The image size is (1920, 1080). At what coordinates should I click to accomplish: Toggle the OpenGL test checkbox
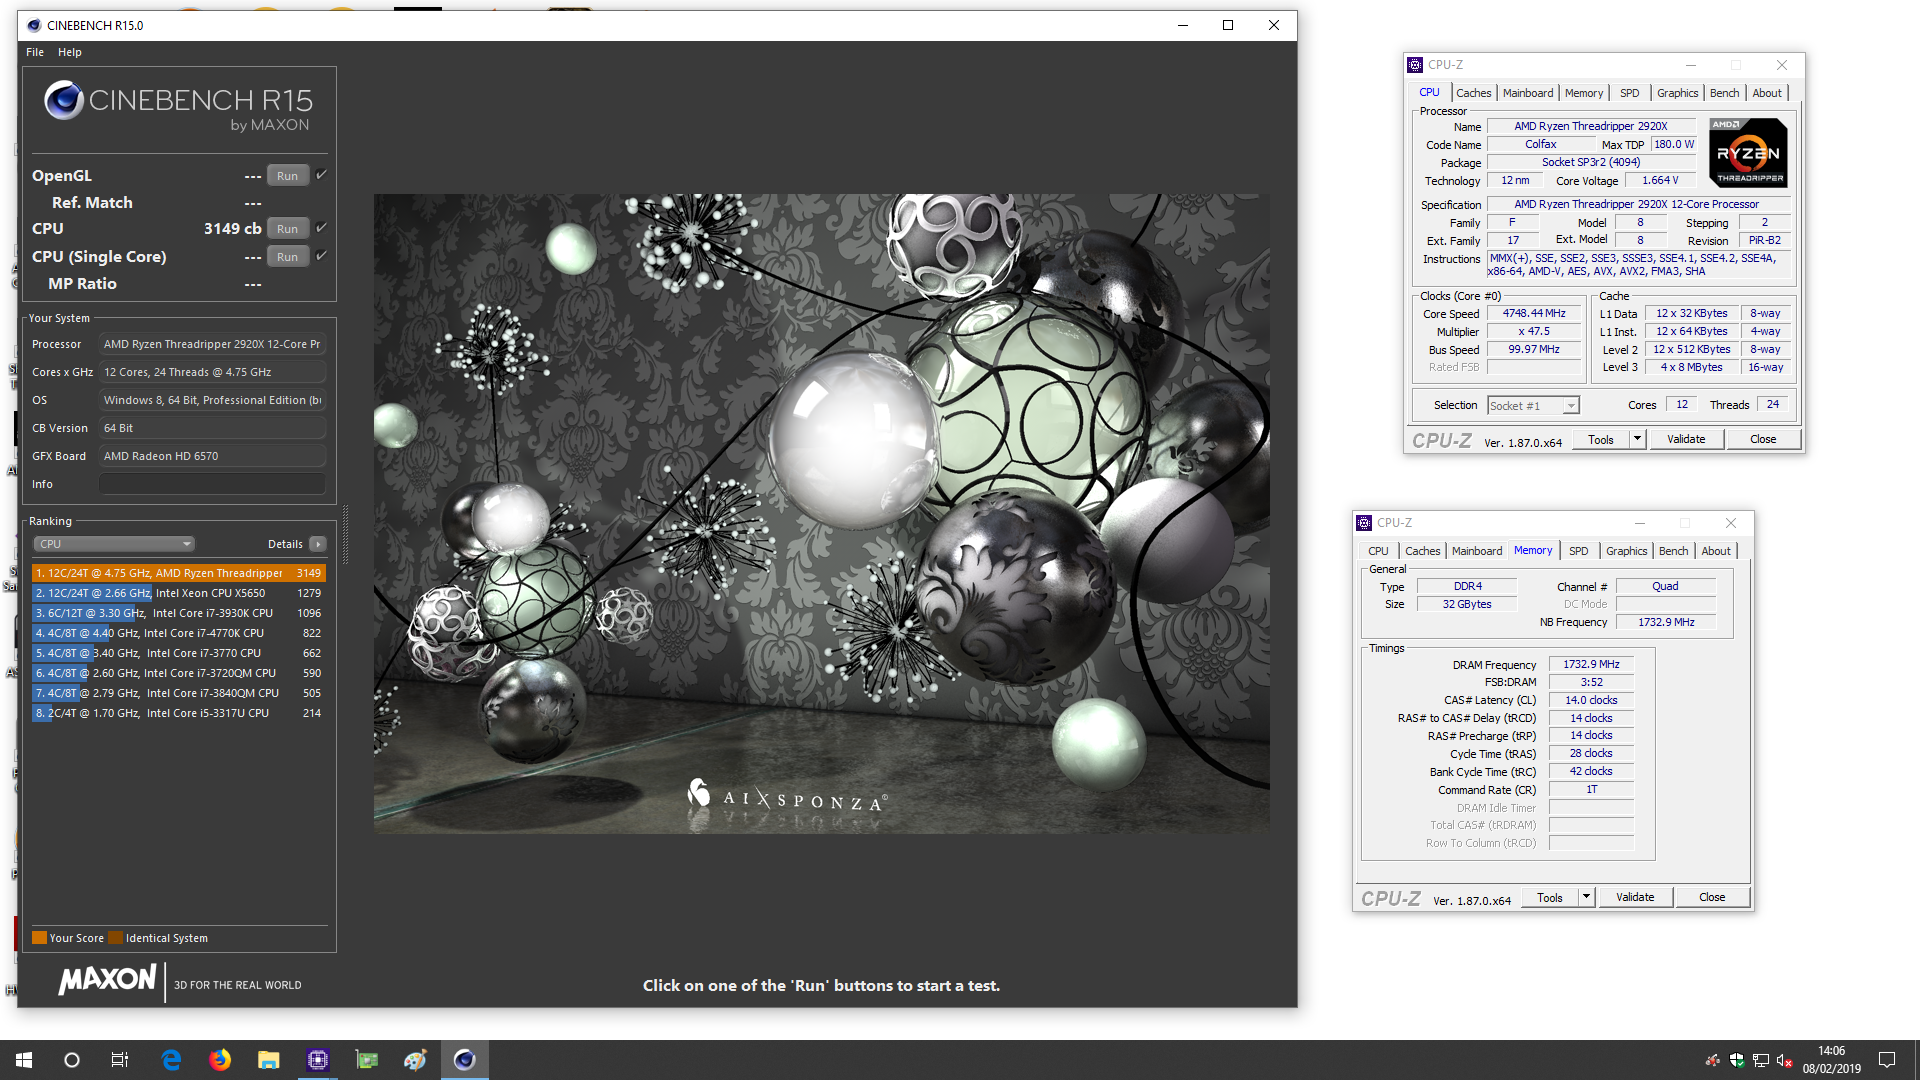[322, 175]
